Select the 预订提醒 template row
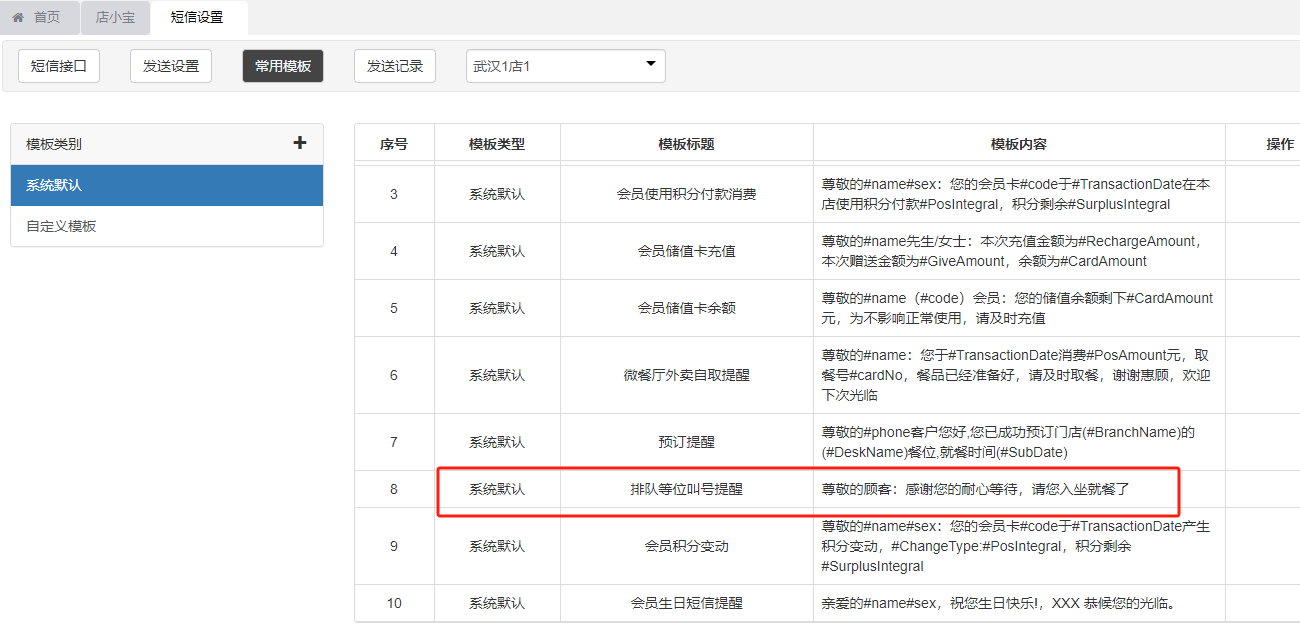This screenshot has height=629, width=1300. coord(686,442)
